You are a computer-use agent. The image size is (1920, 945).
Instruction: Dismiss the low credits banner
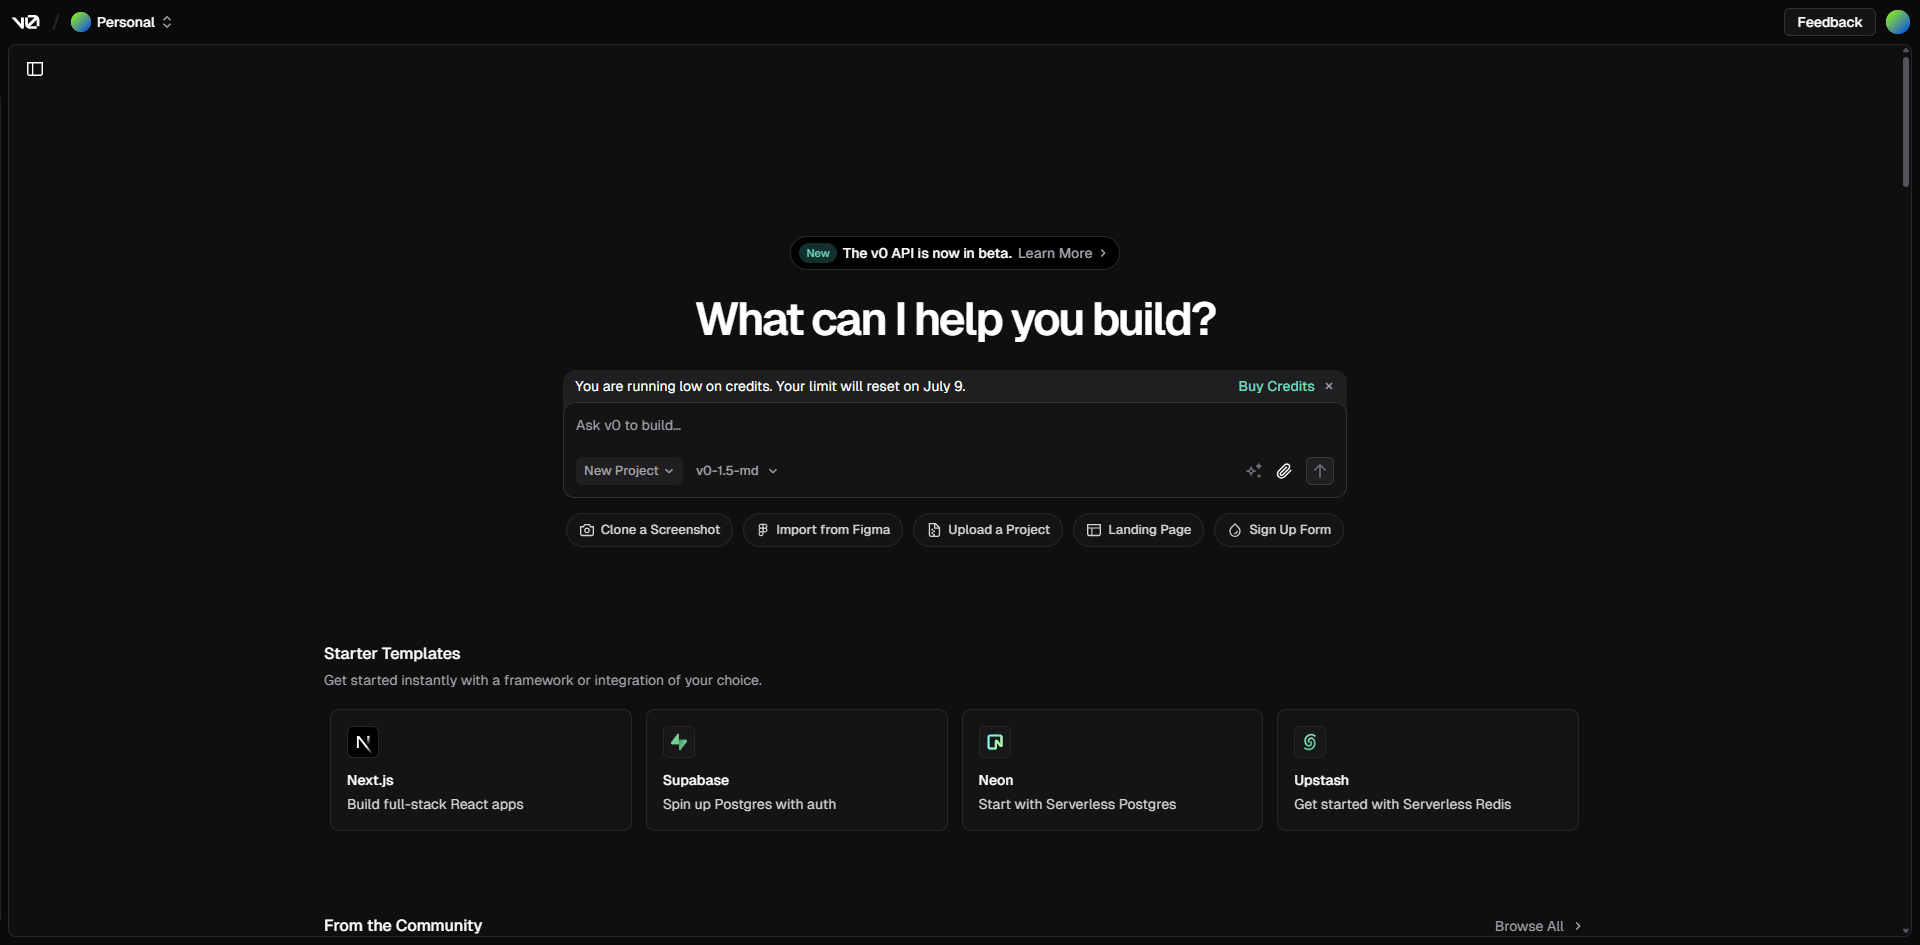pos(1329,386)
